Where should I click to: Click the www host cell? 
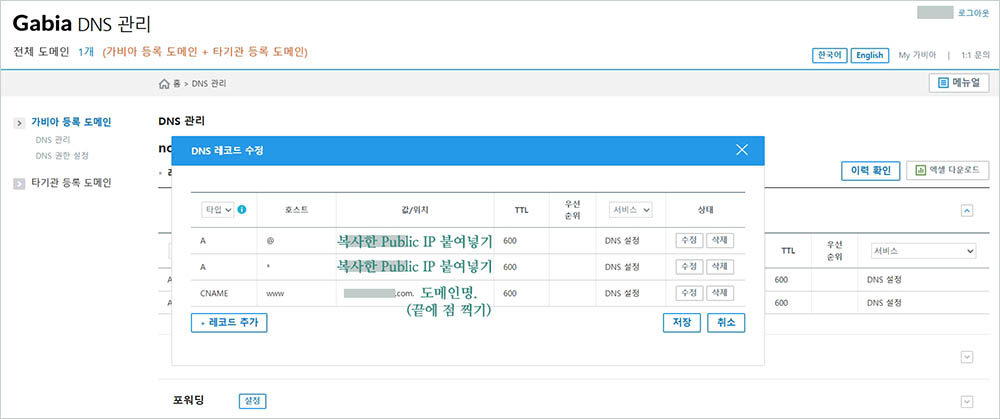tap(275, 293)
